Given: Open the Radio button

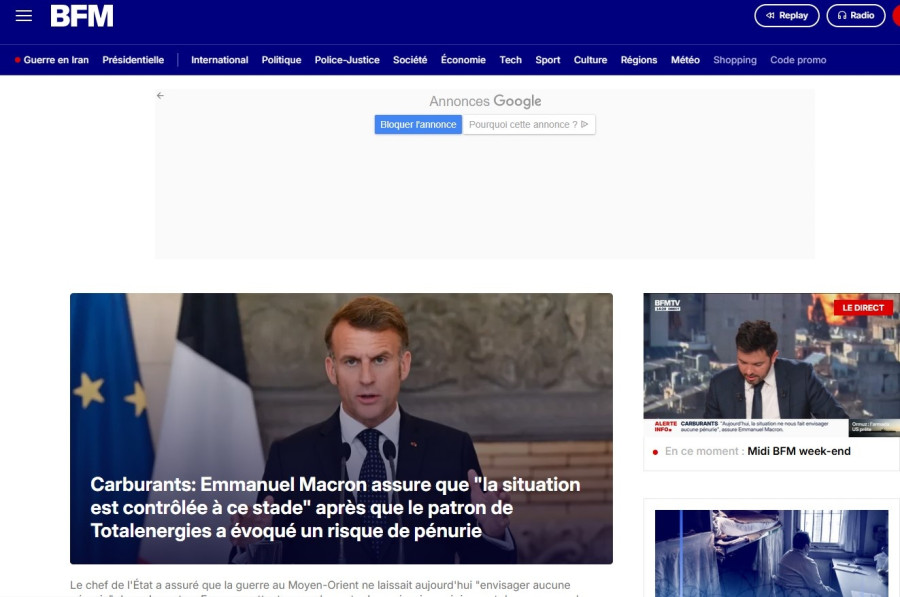Looking at the screenshot, I should (x=855, y=16).
